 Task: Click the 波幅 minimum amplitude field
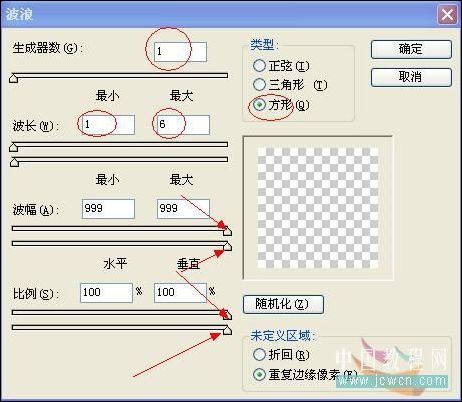click(x=108, y=209)
